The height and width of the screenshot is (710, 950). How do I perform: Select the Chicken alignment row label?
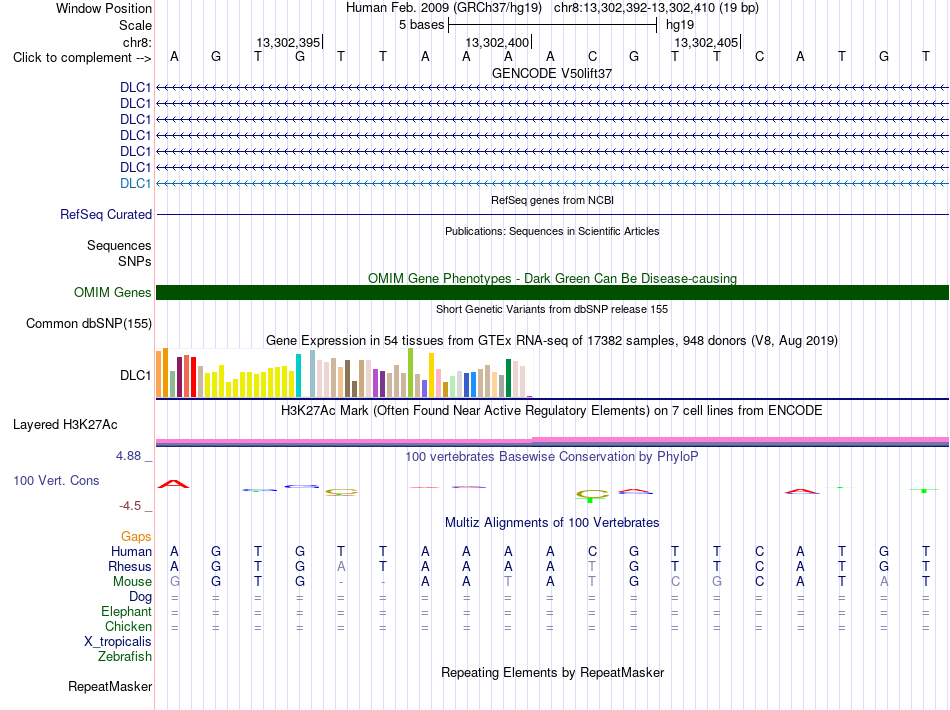pyautogui.click(x=128, y=626)
